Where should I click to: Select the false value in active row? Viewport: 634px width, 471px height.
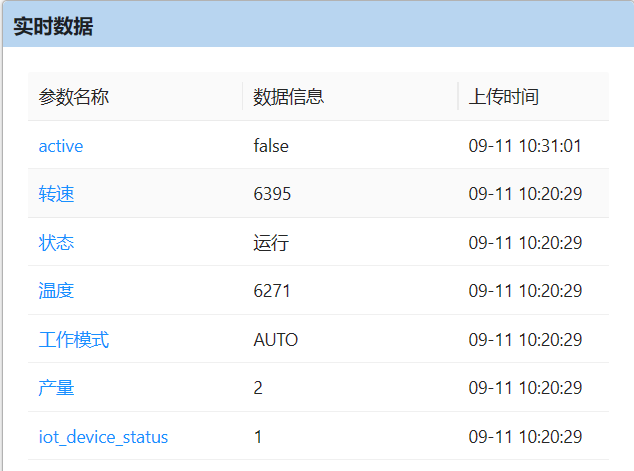[271, 146]
